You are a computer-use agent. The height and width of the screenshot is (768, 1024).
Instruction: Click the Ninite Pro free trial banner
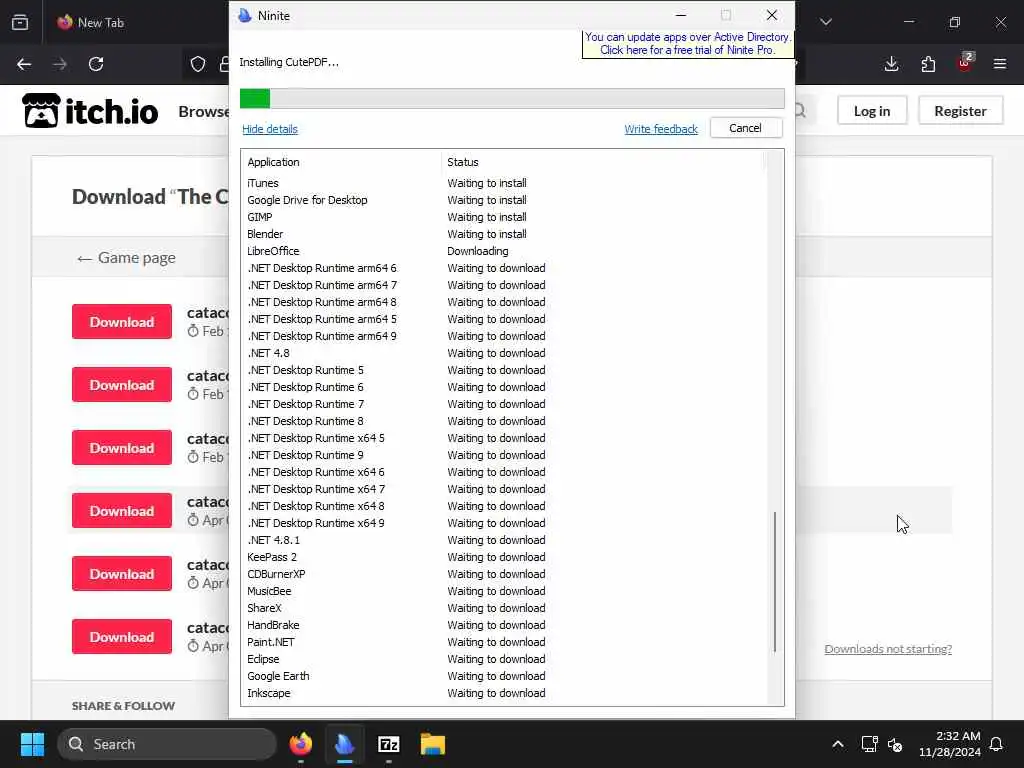(x=688, y=44)
